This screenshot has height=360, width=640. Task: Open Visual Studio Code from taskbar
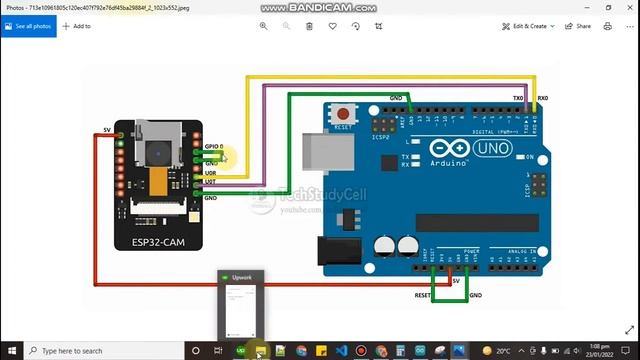tap(341, 351)
